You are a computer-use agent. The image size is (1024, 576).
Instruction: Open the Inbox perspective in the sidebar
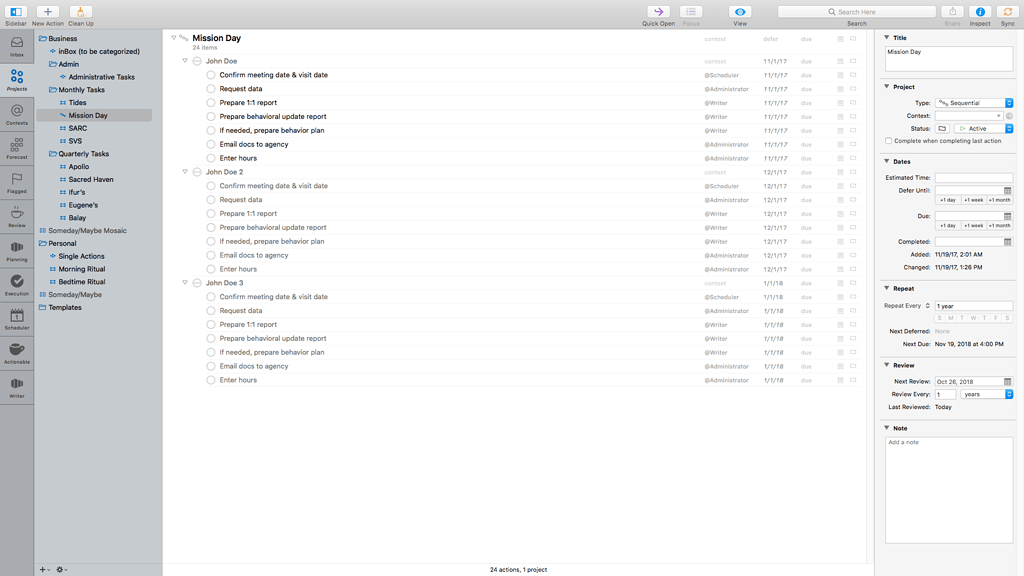pos(17,46)
